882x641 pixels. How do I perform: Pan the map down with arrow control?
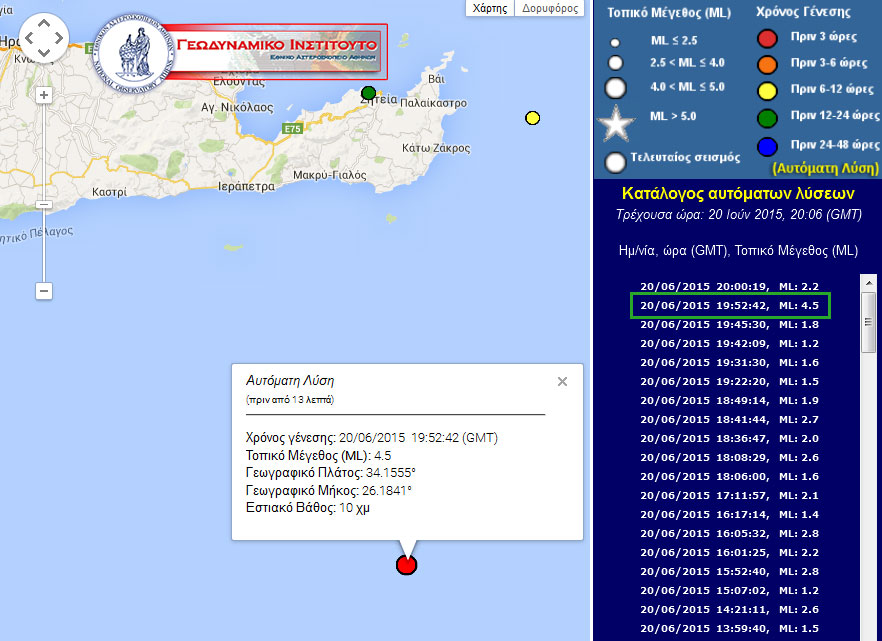(44, 54)
